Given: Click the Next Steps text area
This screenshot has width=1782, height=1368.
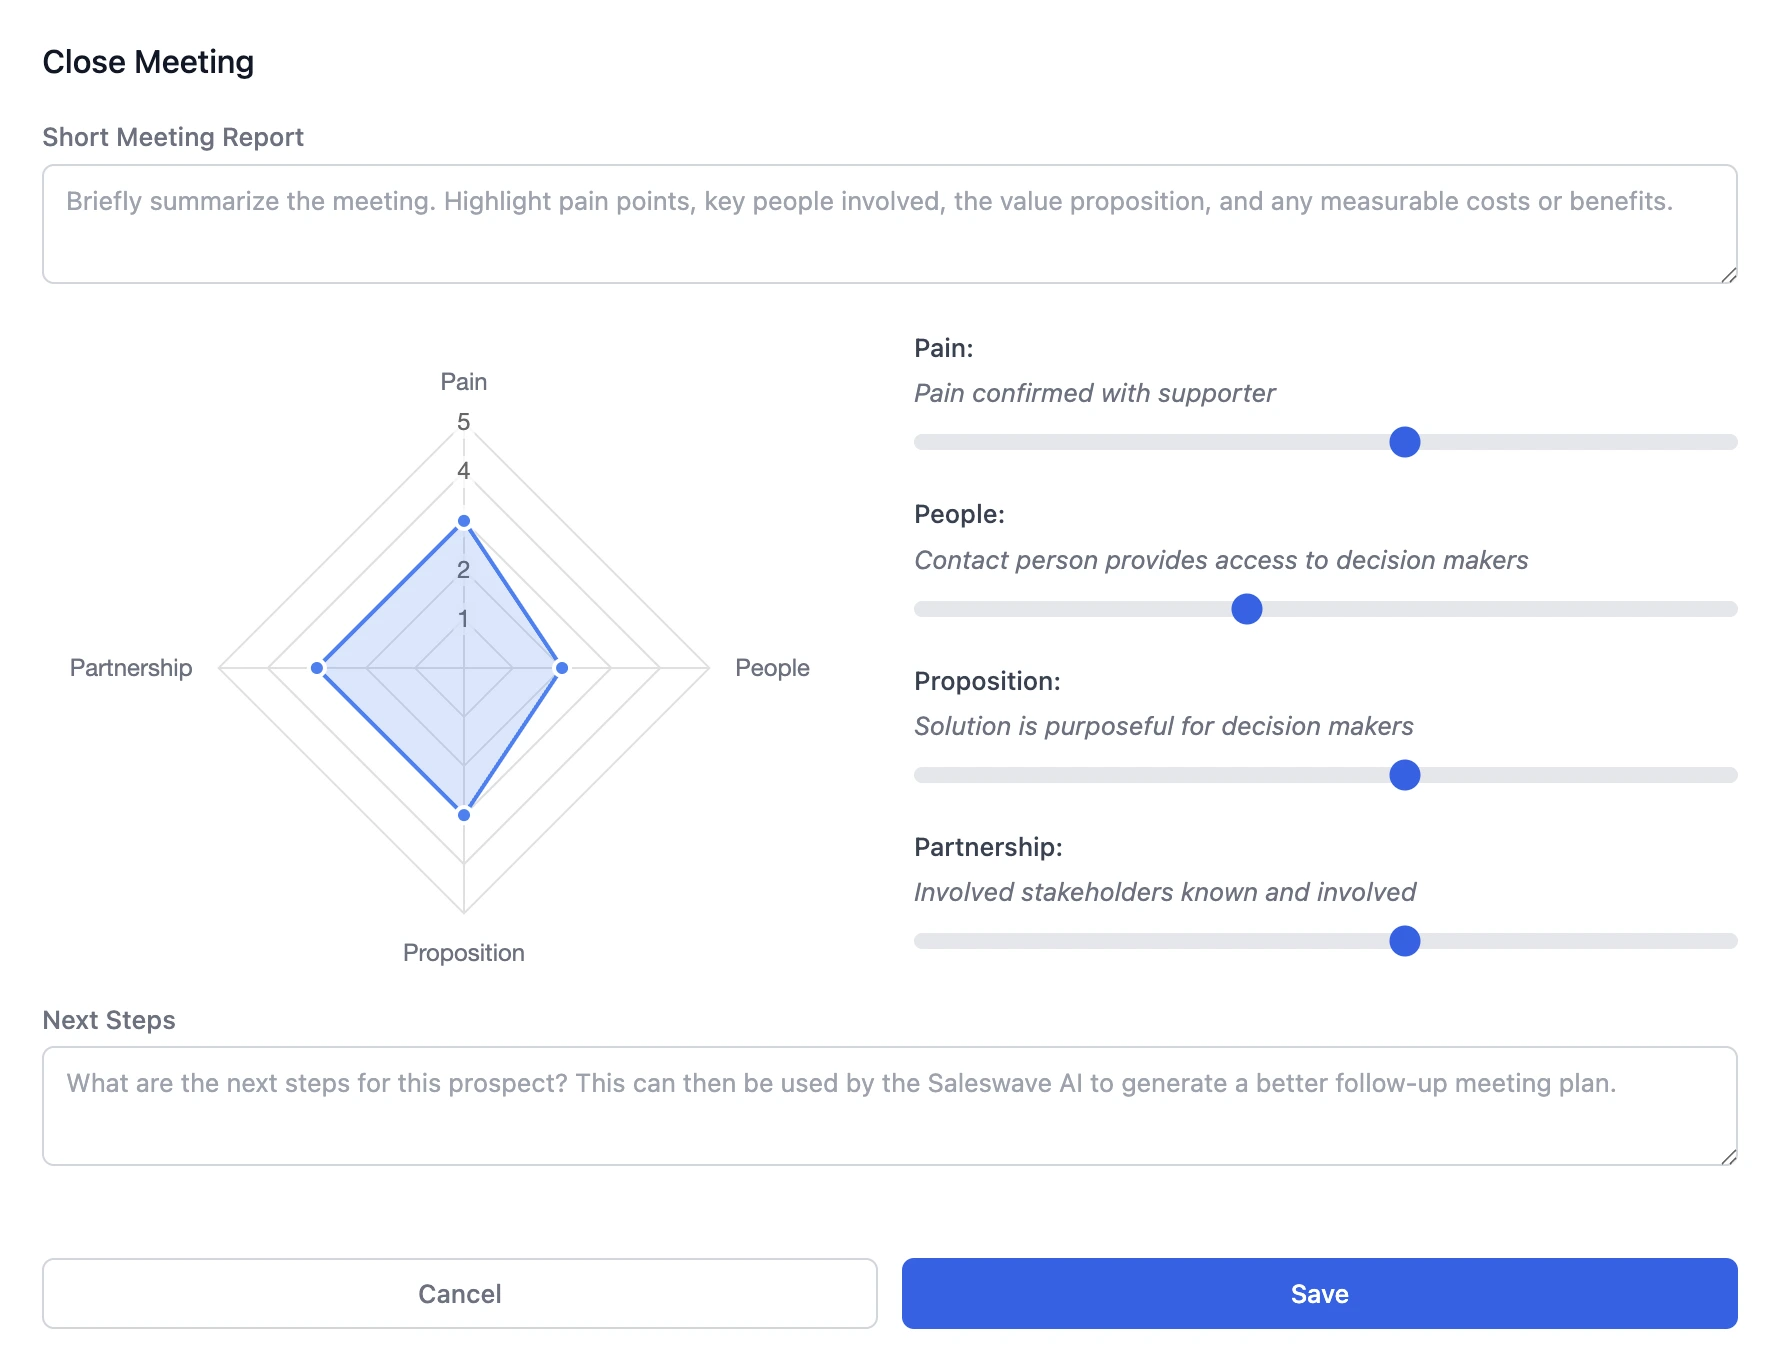Looking at the screenshot, I should [890, 1105].
